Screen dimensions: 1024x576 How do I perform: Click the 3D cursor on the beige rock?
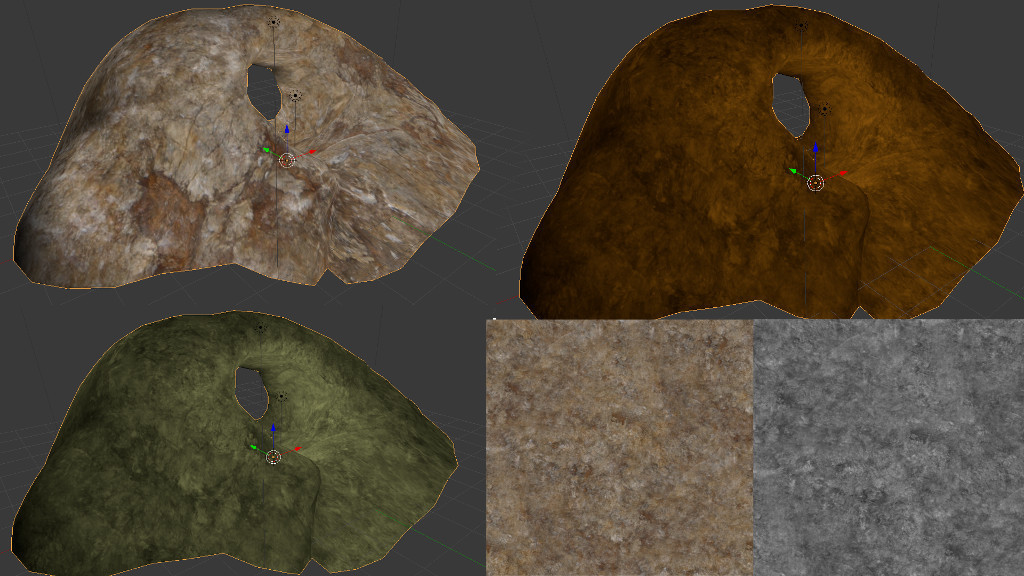(287, 160)
